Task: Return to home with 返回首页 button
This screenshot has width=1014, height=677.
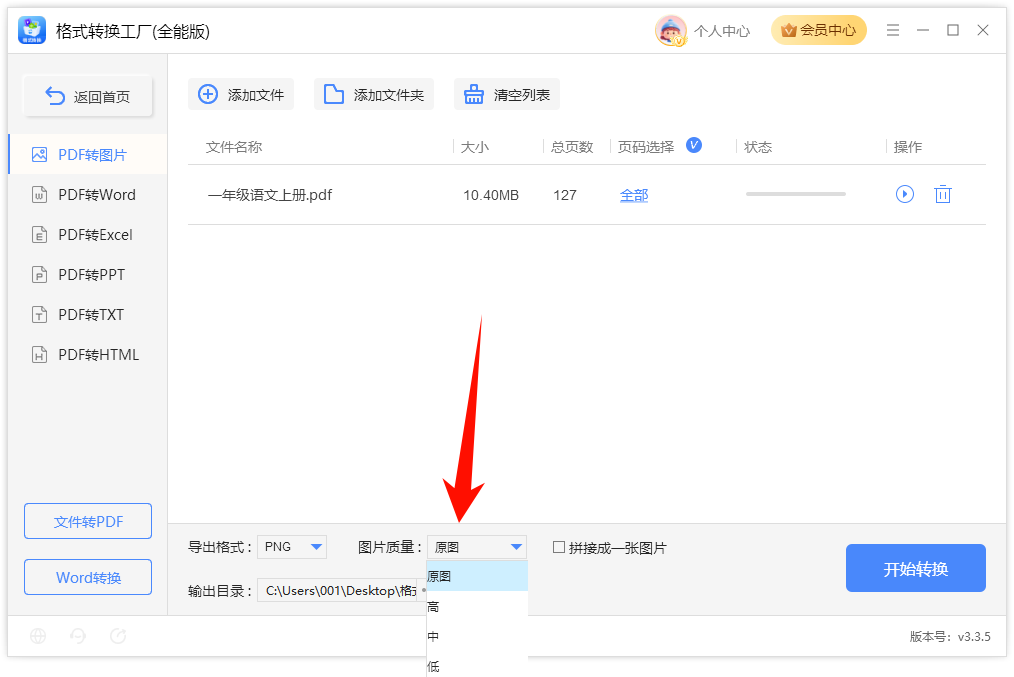Action: coord(88,96)
